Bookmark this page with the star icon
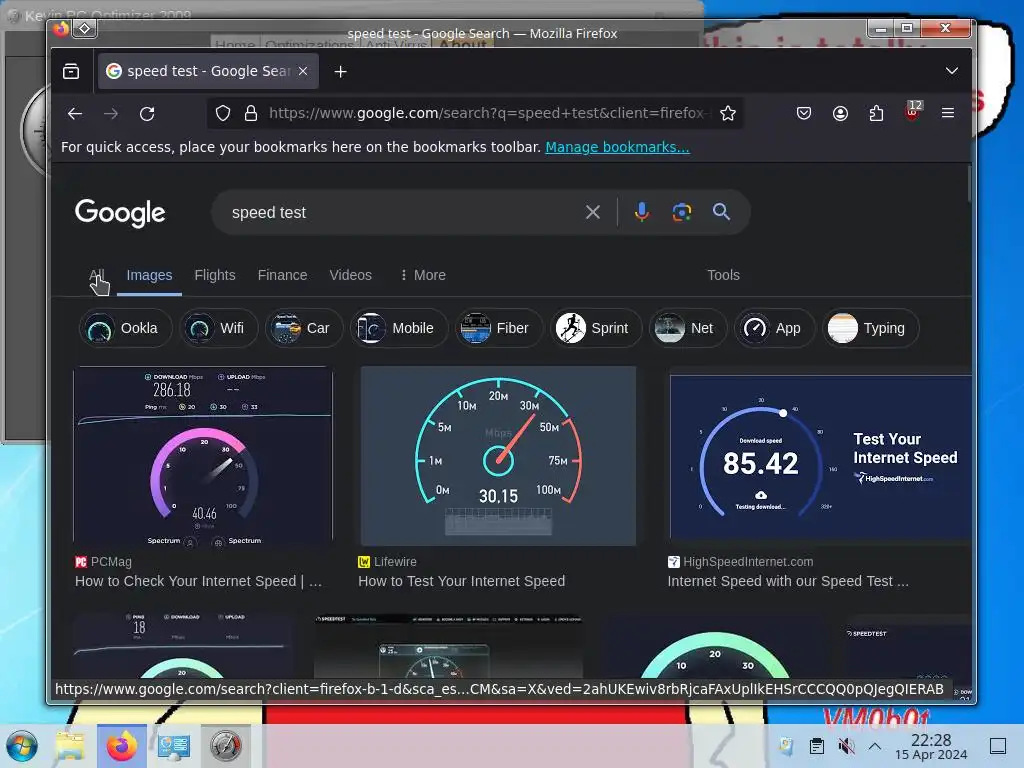This screenshot has height=768, width=1024. tap(728, 114)
